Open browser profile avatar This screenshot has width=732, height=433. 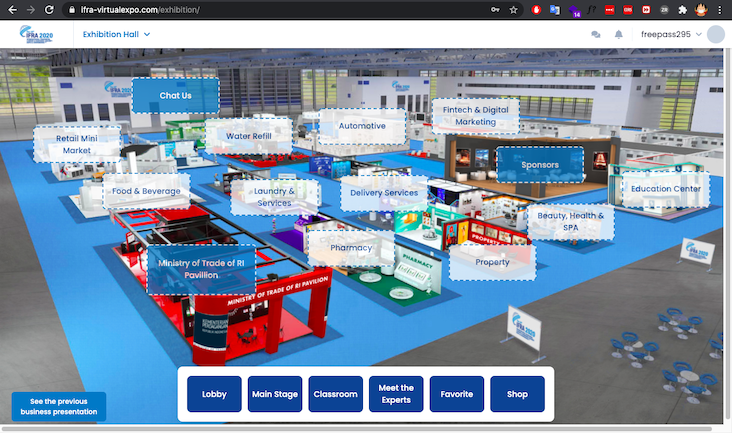701,9
